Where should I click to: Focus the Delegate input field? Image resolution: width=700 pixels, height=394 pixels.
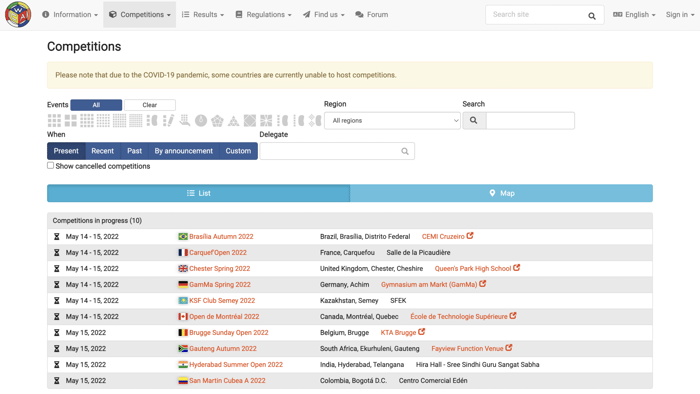[x=337, y=151]
